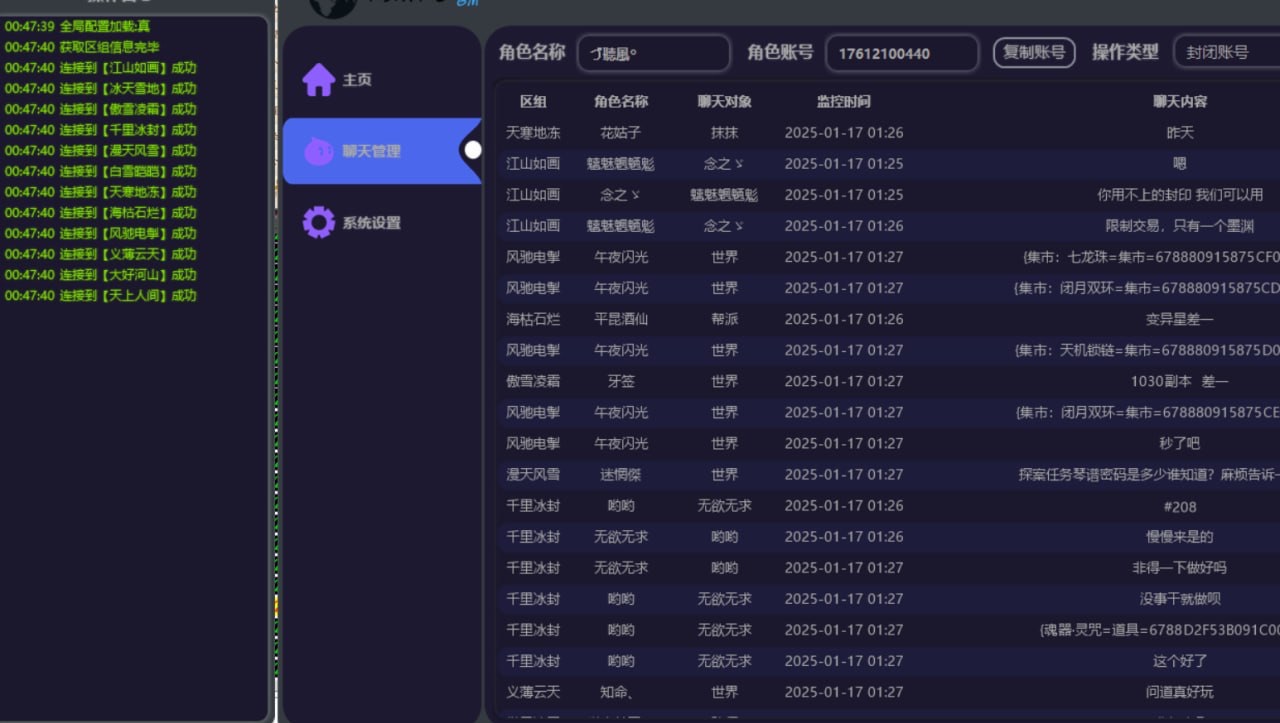This screenshot has width=1280, height=723.
Task: Select the message 1030副本 差一
Action: (1180, 381)
